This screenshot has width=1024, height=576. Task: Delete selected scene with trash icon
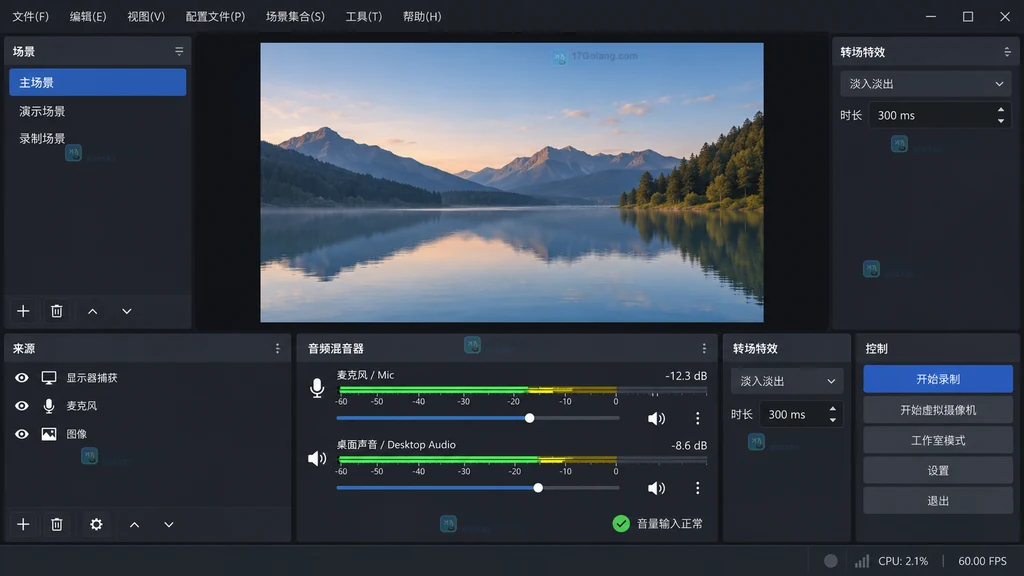[57, 311]
